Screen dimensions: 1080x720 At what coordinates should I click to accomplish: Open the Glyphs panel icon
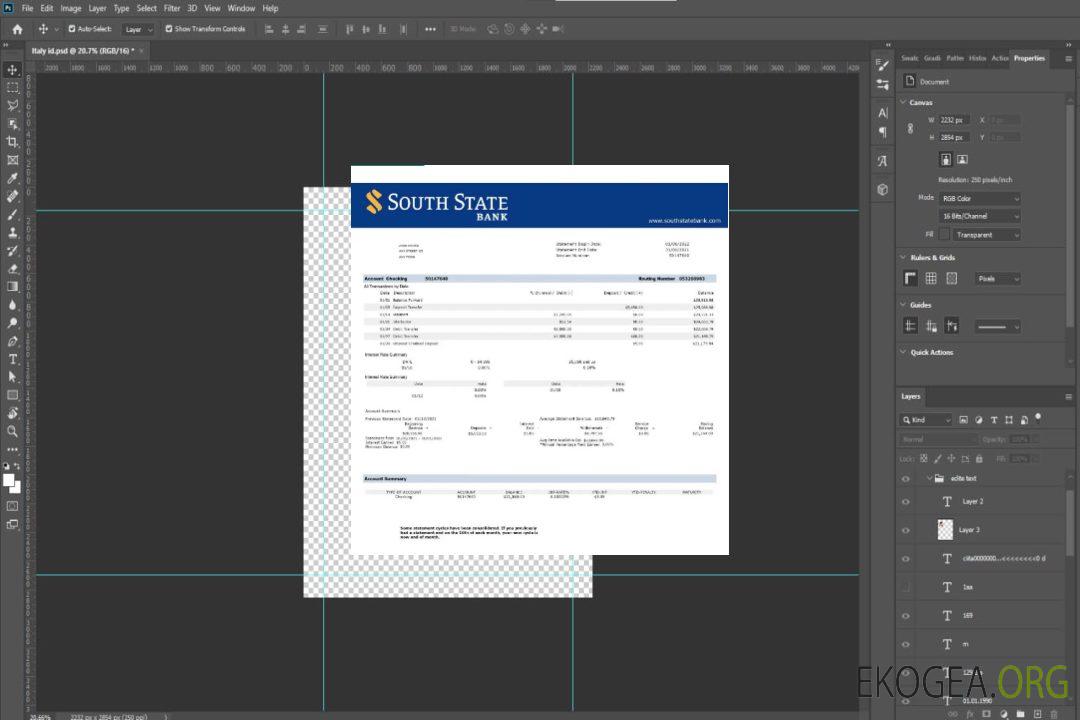click(x=883, y=161)
